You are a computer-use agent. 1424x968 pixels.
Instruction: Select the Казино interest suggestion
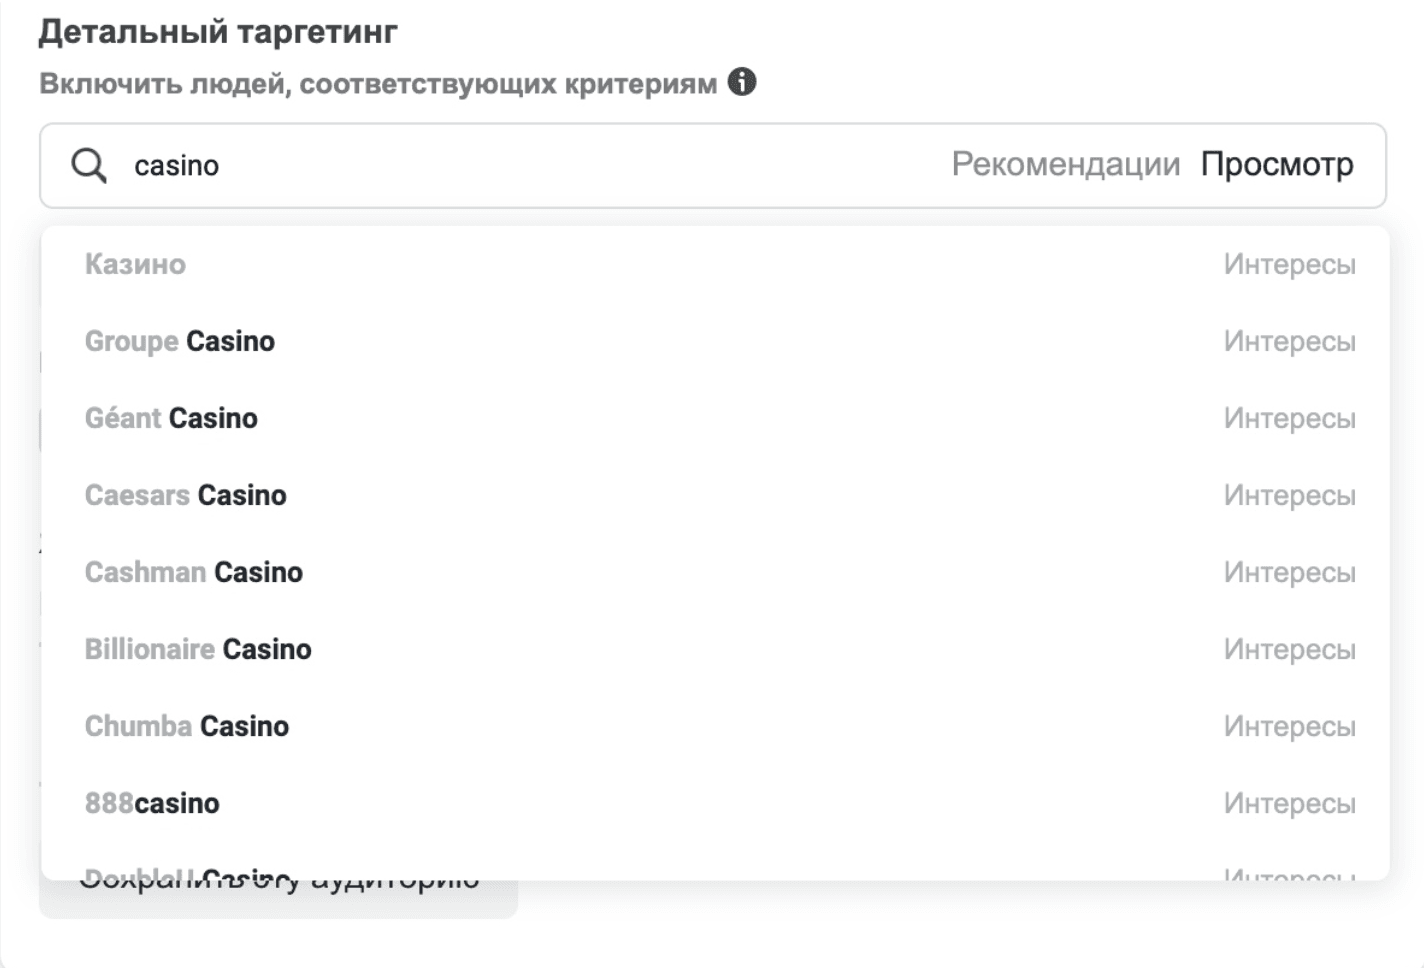[x=715, y=264]
